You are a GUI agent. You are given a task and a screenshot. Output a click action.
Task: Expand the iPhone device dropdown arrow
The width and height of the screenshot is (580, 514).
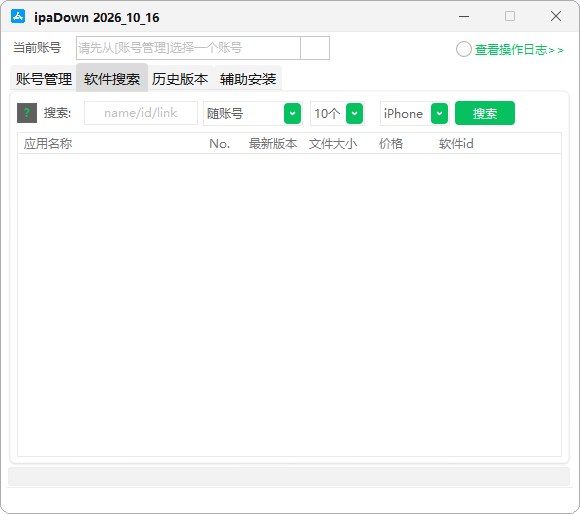[439, 113]
